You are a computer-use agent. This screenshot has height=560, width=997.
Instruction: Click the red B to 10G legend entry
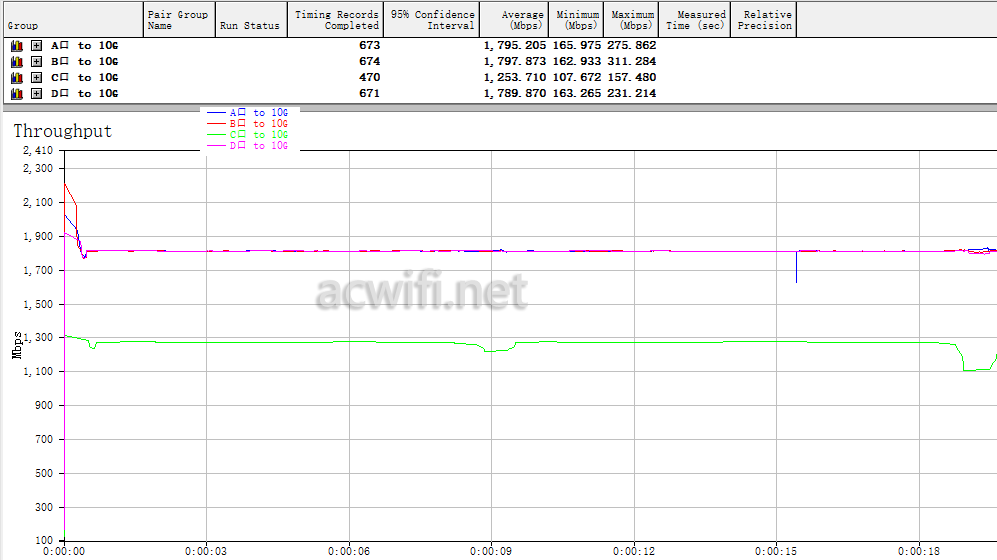248,123
